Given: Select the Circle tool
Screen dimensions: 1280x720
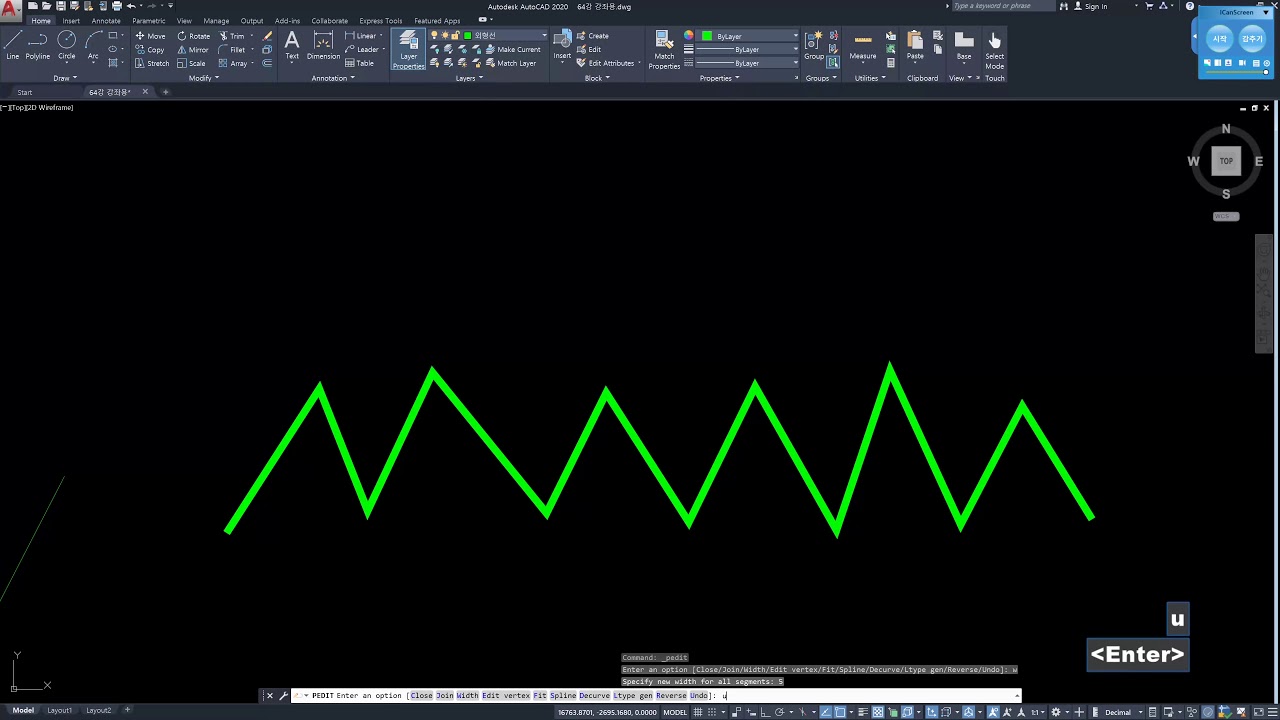Looking at the screenshot, I should tap(66, 45).
